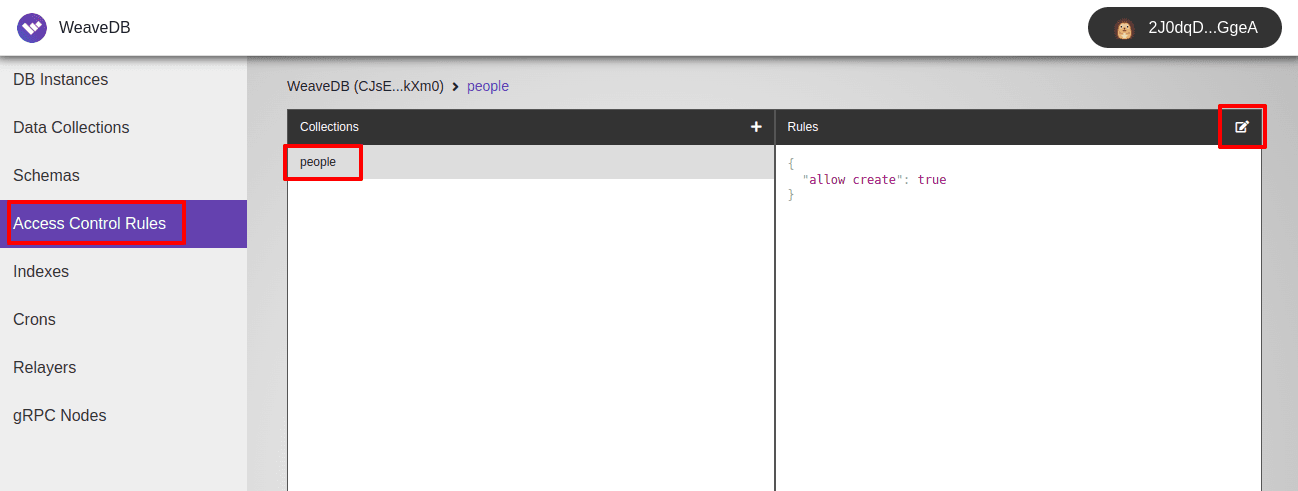Click the breadcrumb chevron separator
Image resolution: width=1298 pixels, height=491 pixels.
click(x=455, y=87)
